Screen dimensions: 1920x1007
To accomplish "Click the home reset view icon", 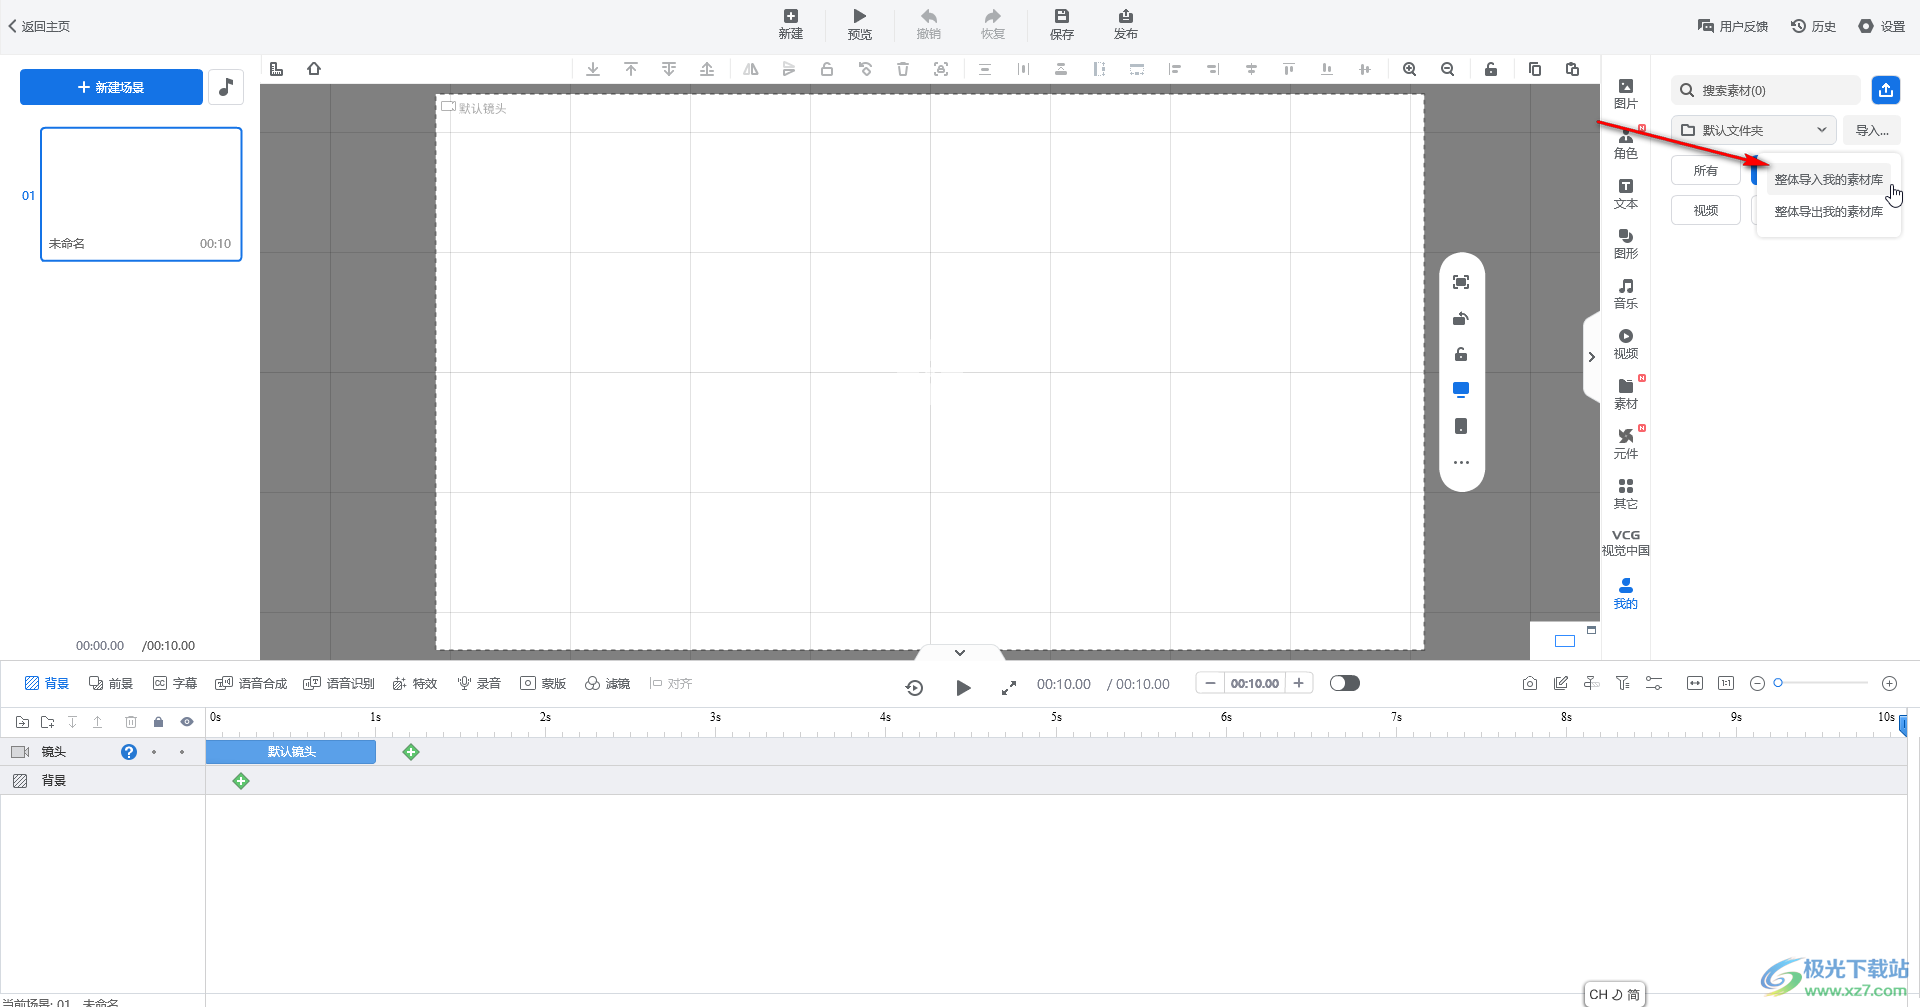I will click(314, 69).
